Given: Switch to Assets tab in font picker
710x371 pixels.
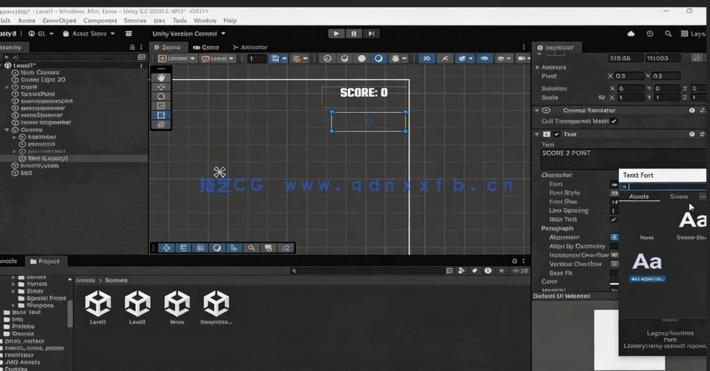Looking at the screenshot, I should [x=639, y=197].
